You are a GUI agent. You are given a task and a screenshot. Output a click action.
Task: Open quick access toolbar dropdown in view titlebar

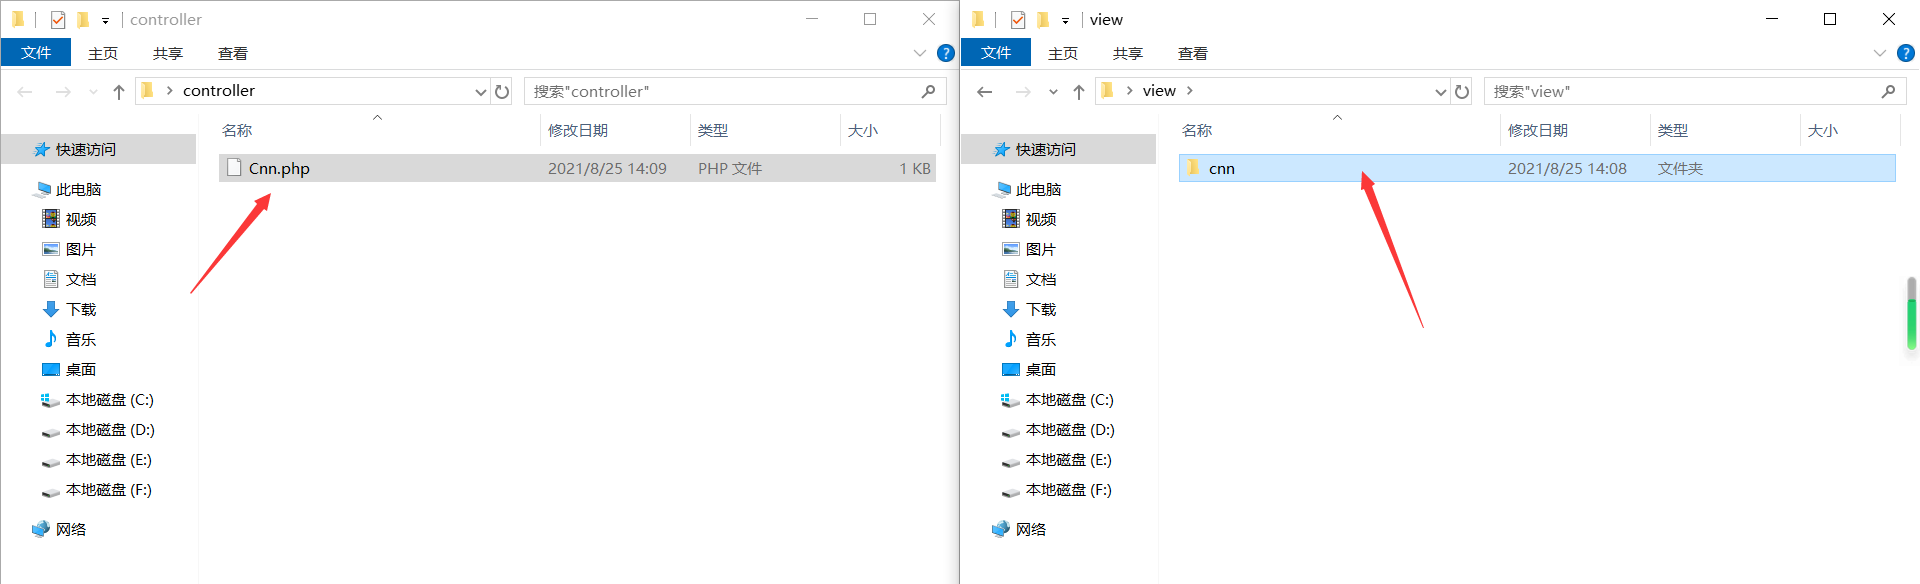click(1065, 20)
